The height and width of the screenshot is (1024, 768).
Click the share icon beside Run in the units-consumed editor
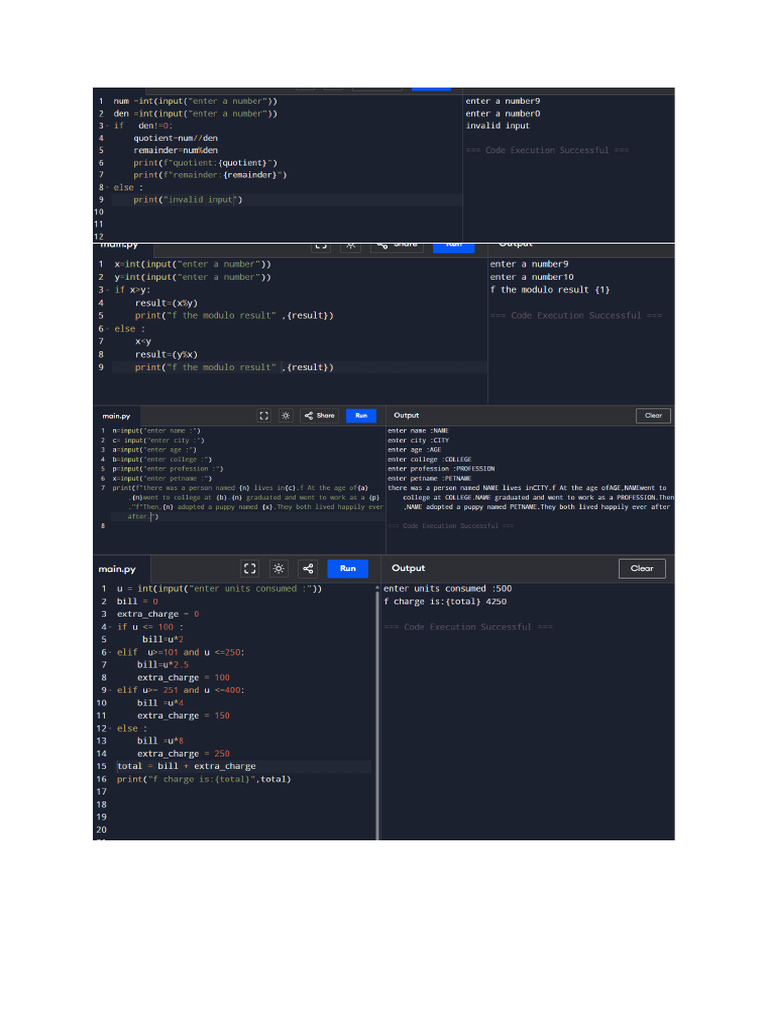tap(308, 569)
